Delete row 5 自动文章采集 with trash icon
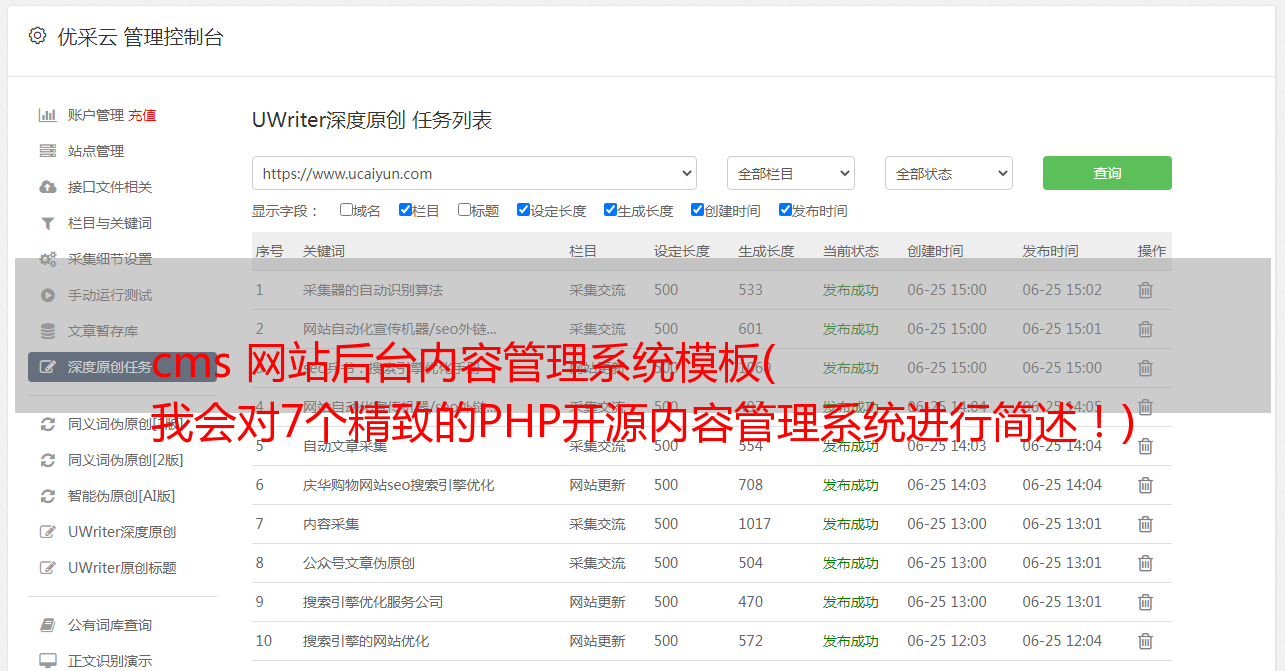Viewport: 1285px width, 671px height. tap(1145, 446)
